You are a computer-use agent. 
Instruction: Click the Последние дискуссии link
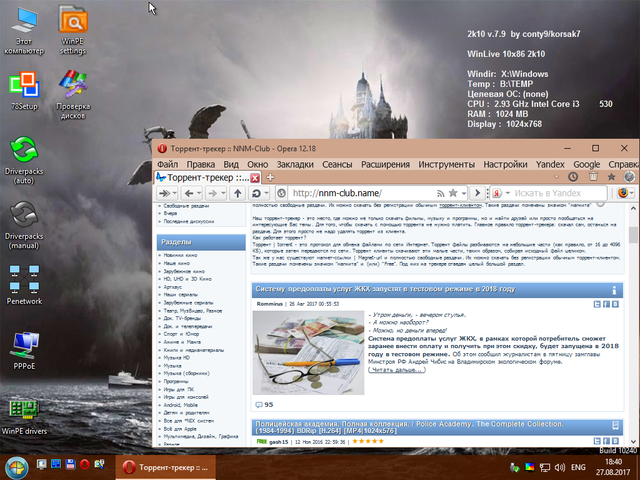pyautogui.click(x=189, y=221)
